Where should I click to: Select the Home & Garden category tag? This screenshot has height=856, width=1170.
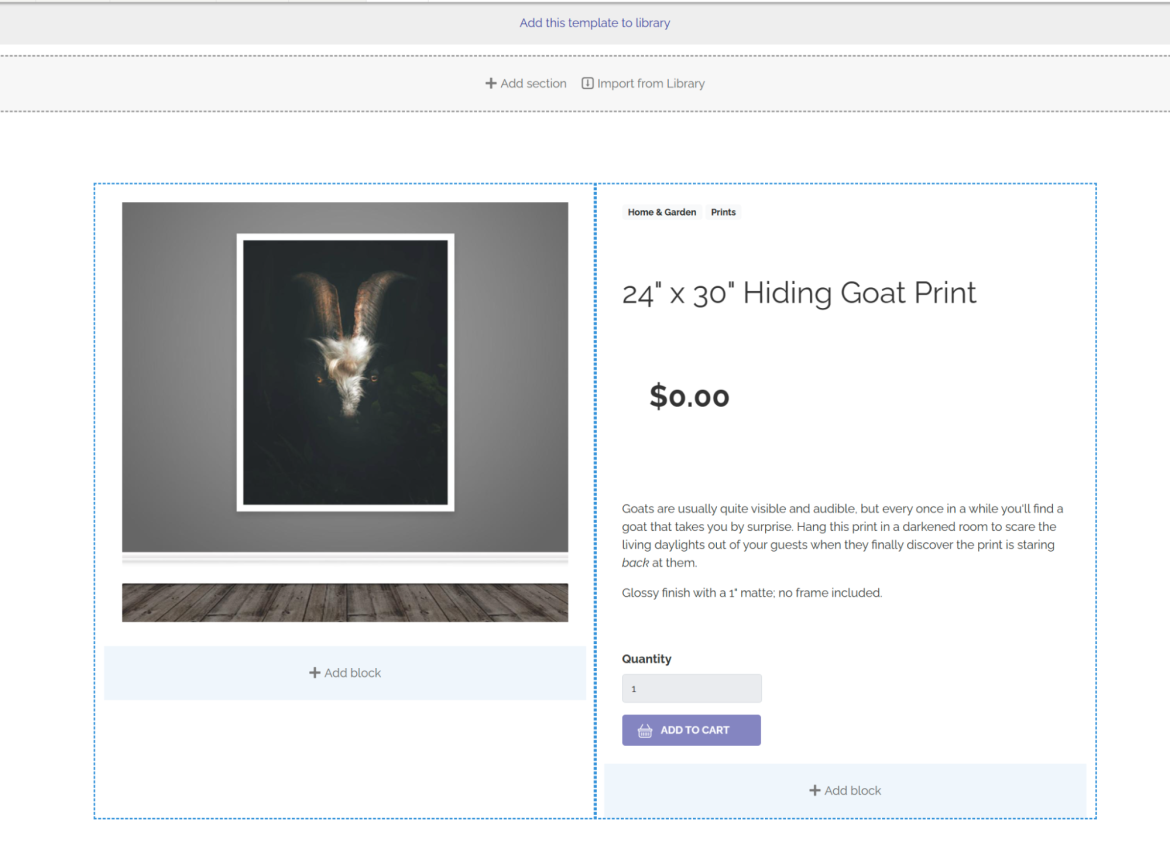(x=661, y=212)
